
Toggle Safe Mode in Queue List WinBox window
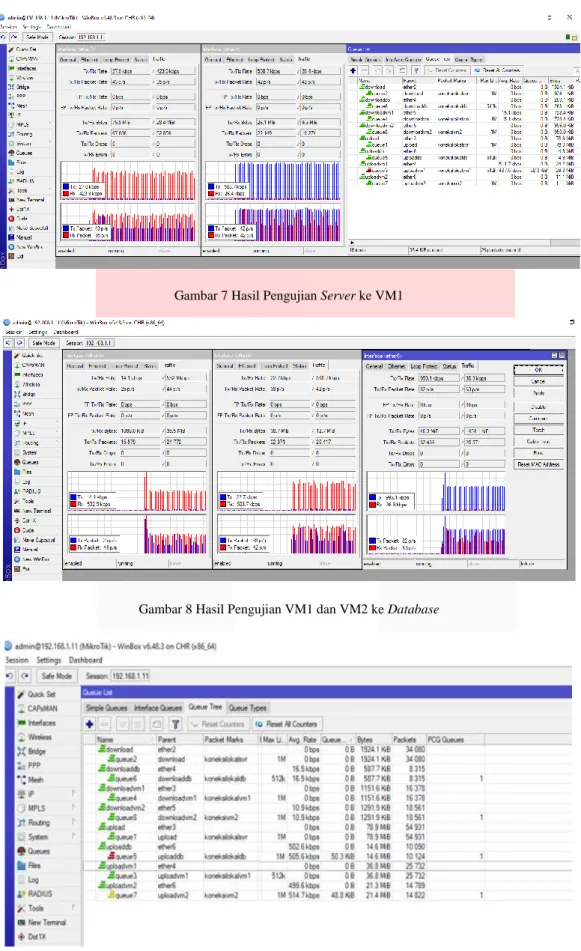point(56,676)
